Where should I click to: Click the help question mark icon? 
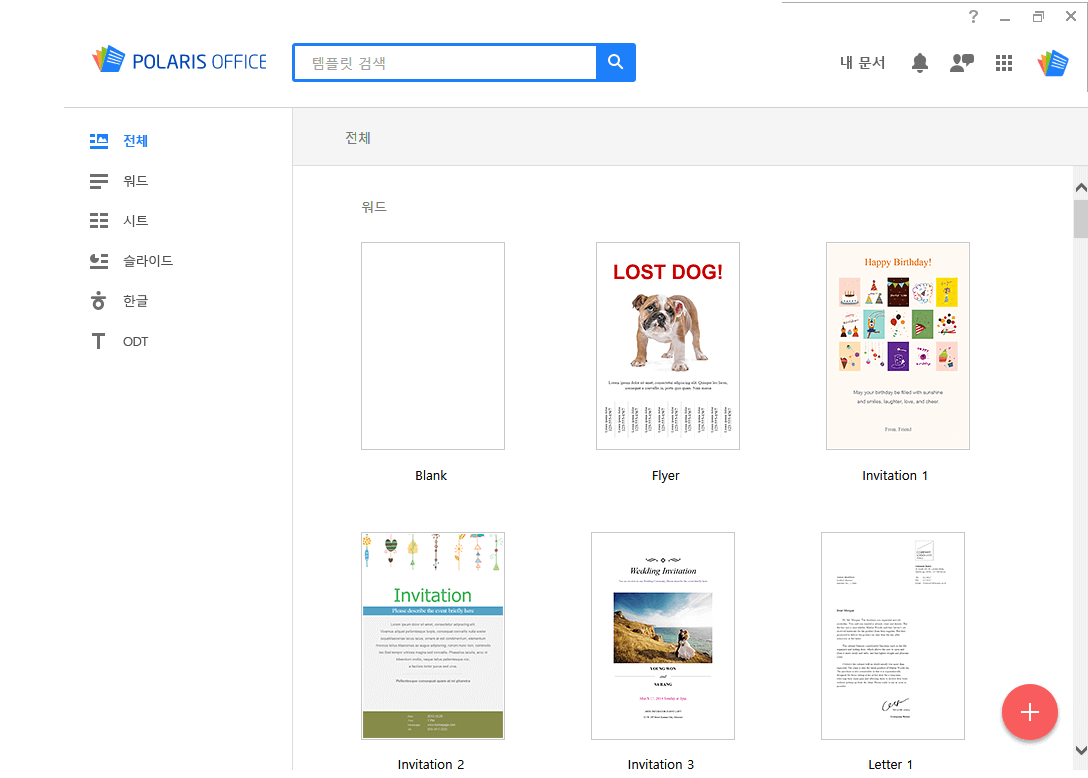973,17
